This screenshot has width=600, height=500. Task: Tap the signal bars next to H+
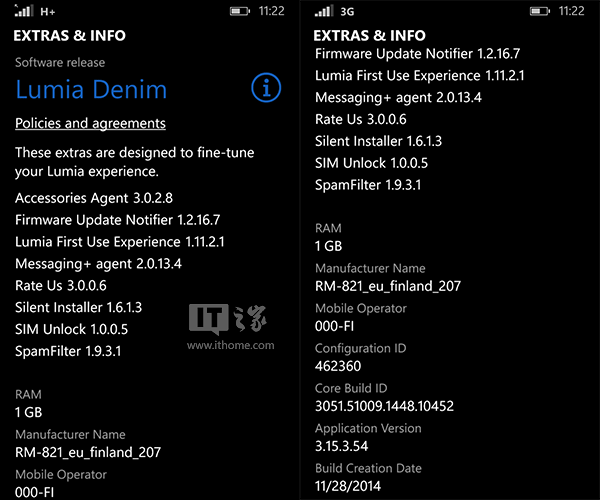click(x=22, y=11)
